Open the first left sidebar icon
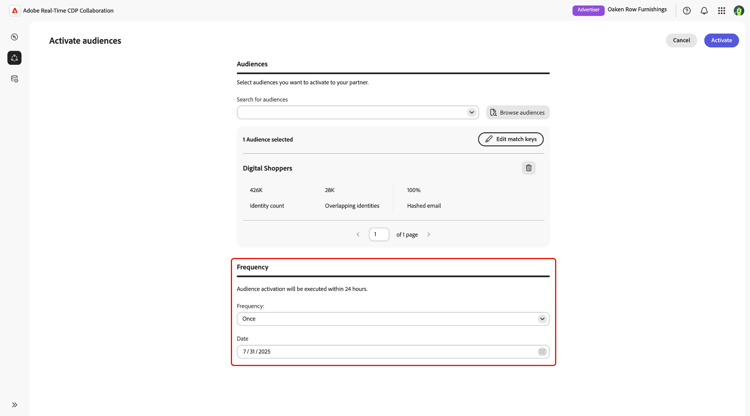Image resolution: width=750 pixels, height=416 pixels. point(15,37)
